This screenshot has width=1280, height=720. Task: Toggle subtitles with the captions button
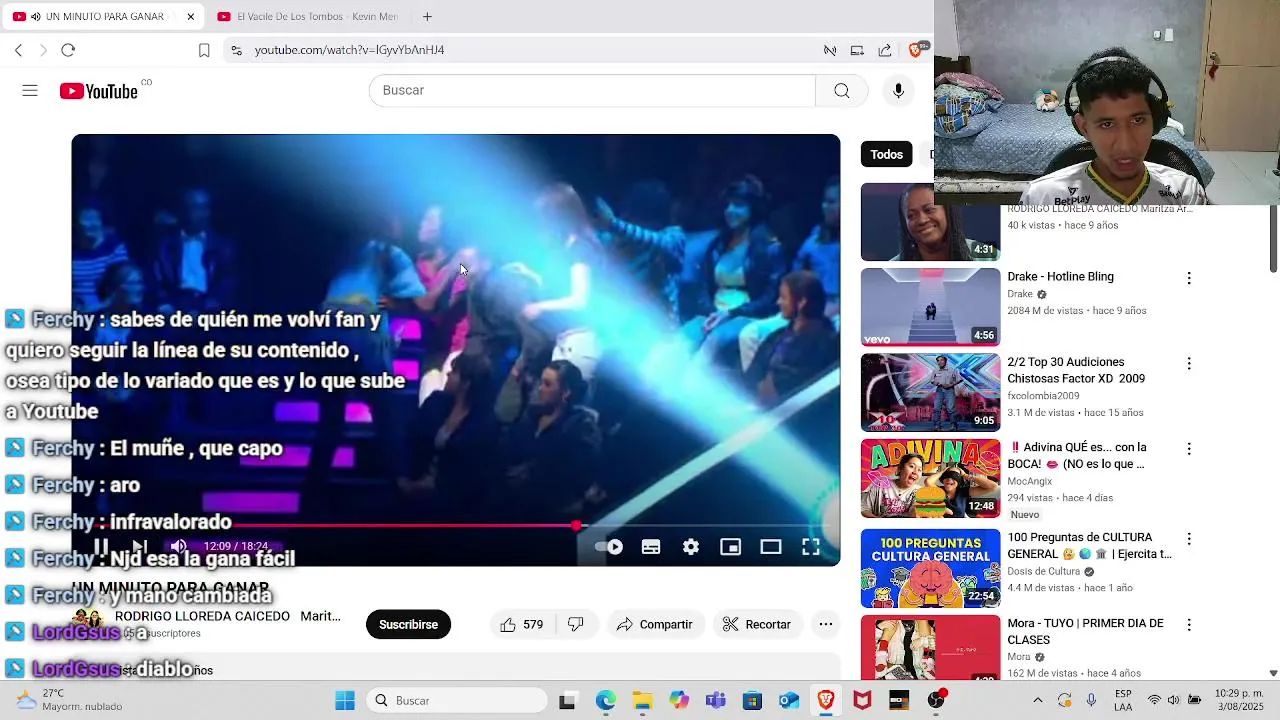(651, 547)
